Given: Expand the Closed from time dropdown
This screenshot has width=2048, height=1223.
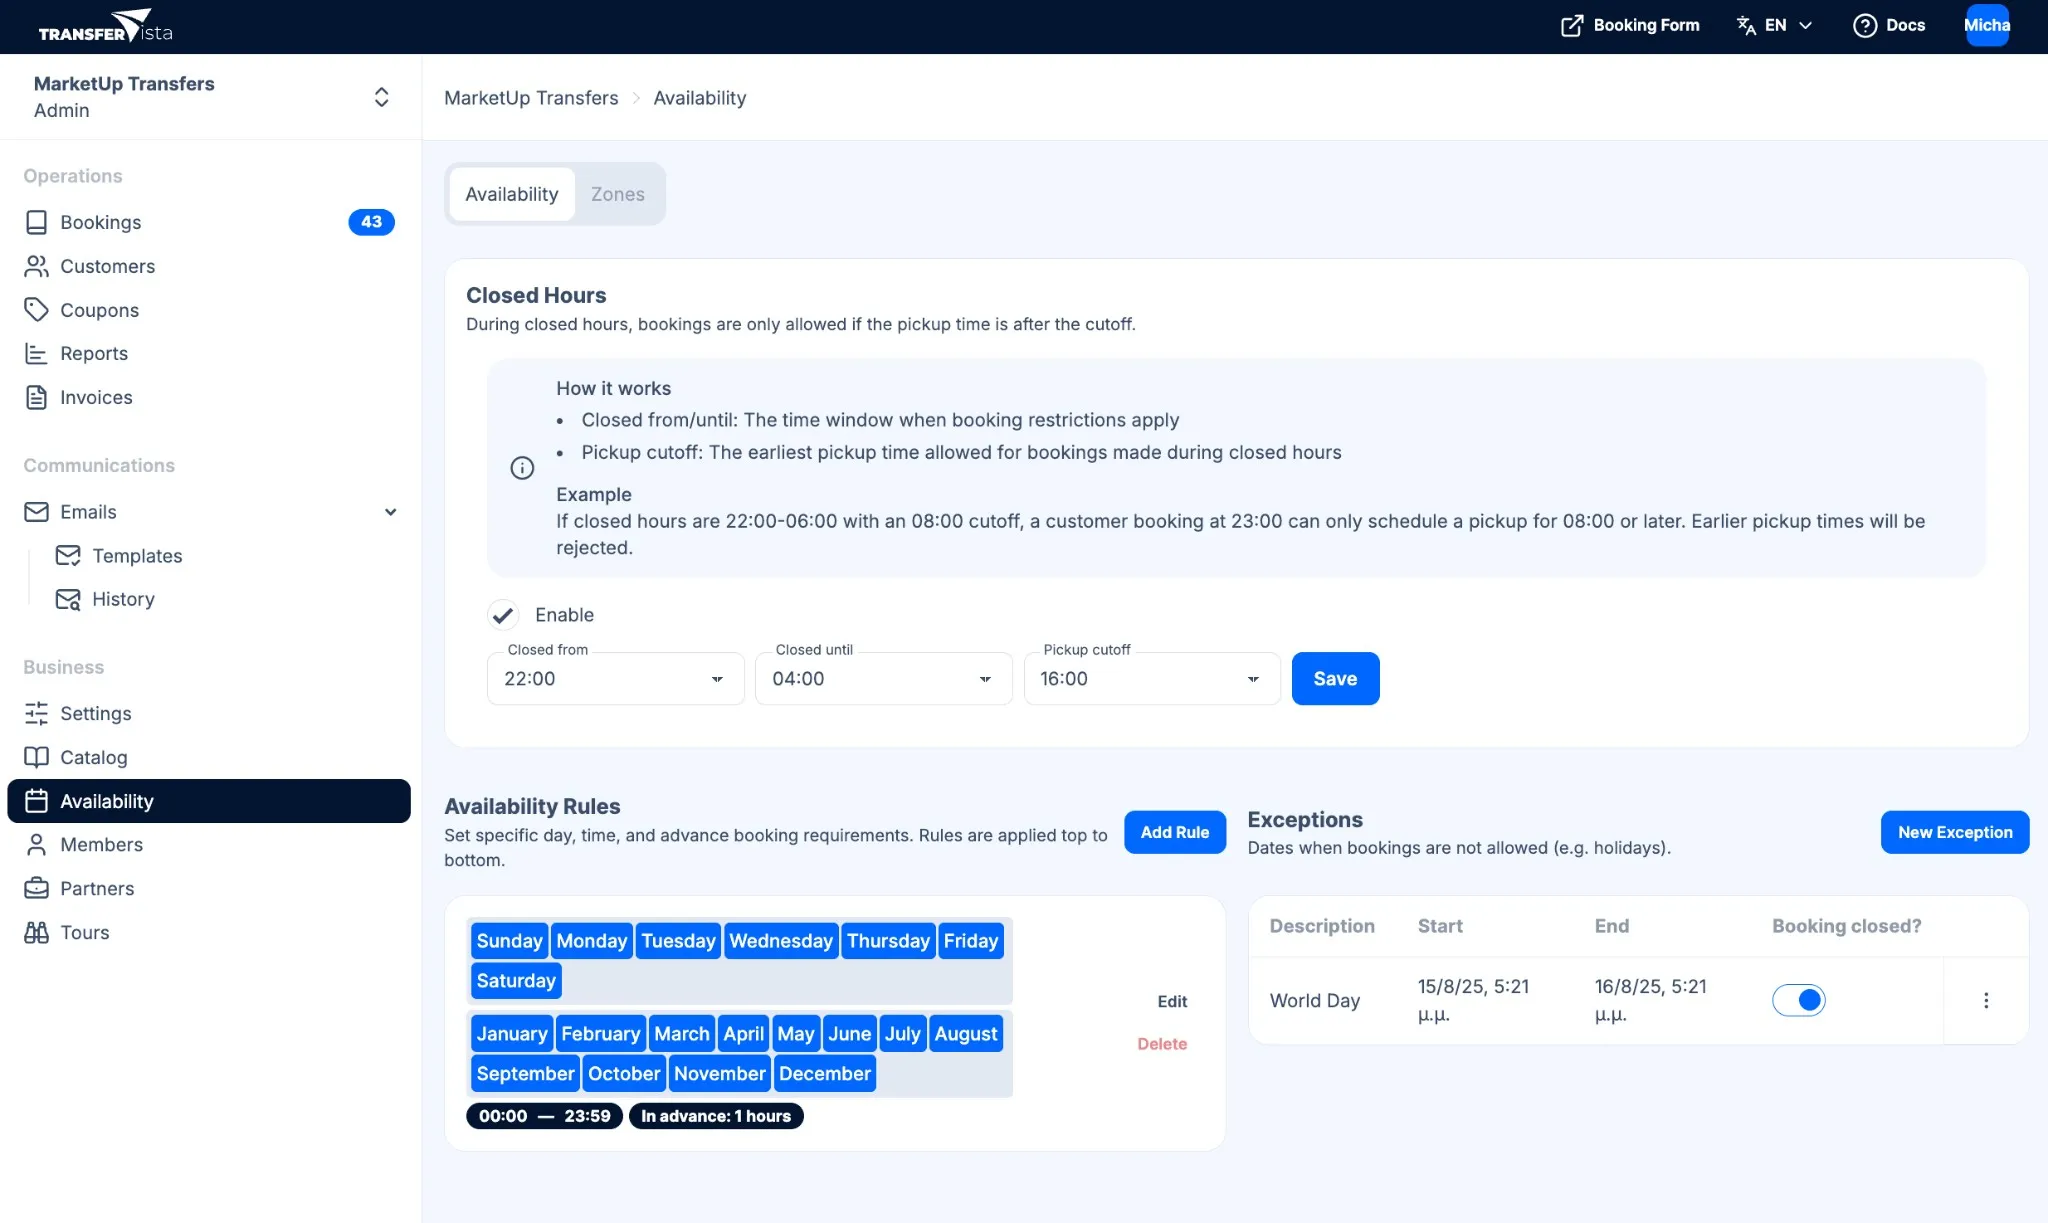Looking at the screenshot, I should click(x=716, y=678).
